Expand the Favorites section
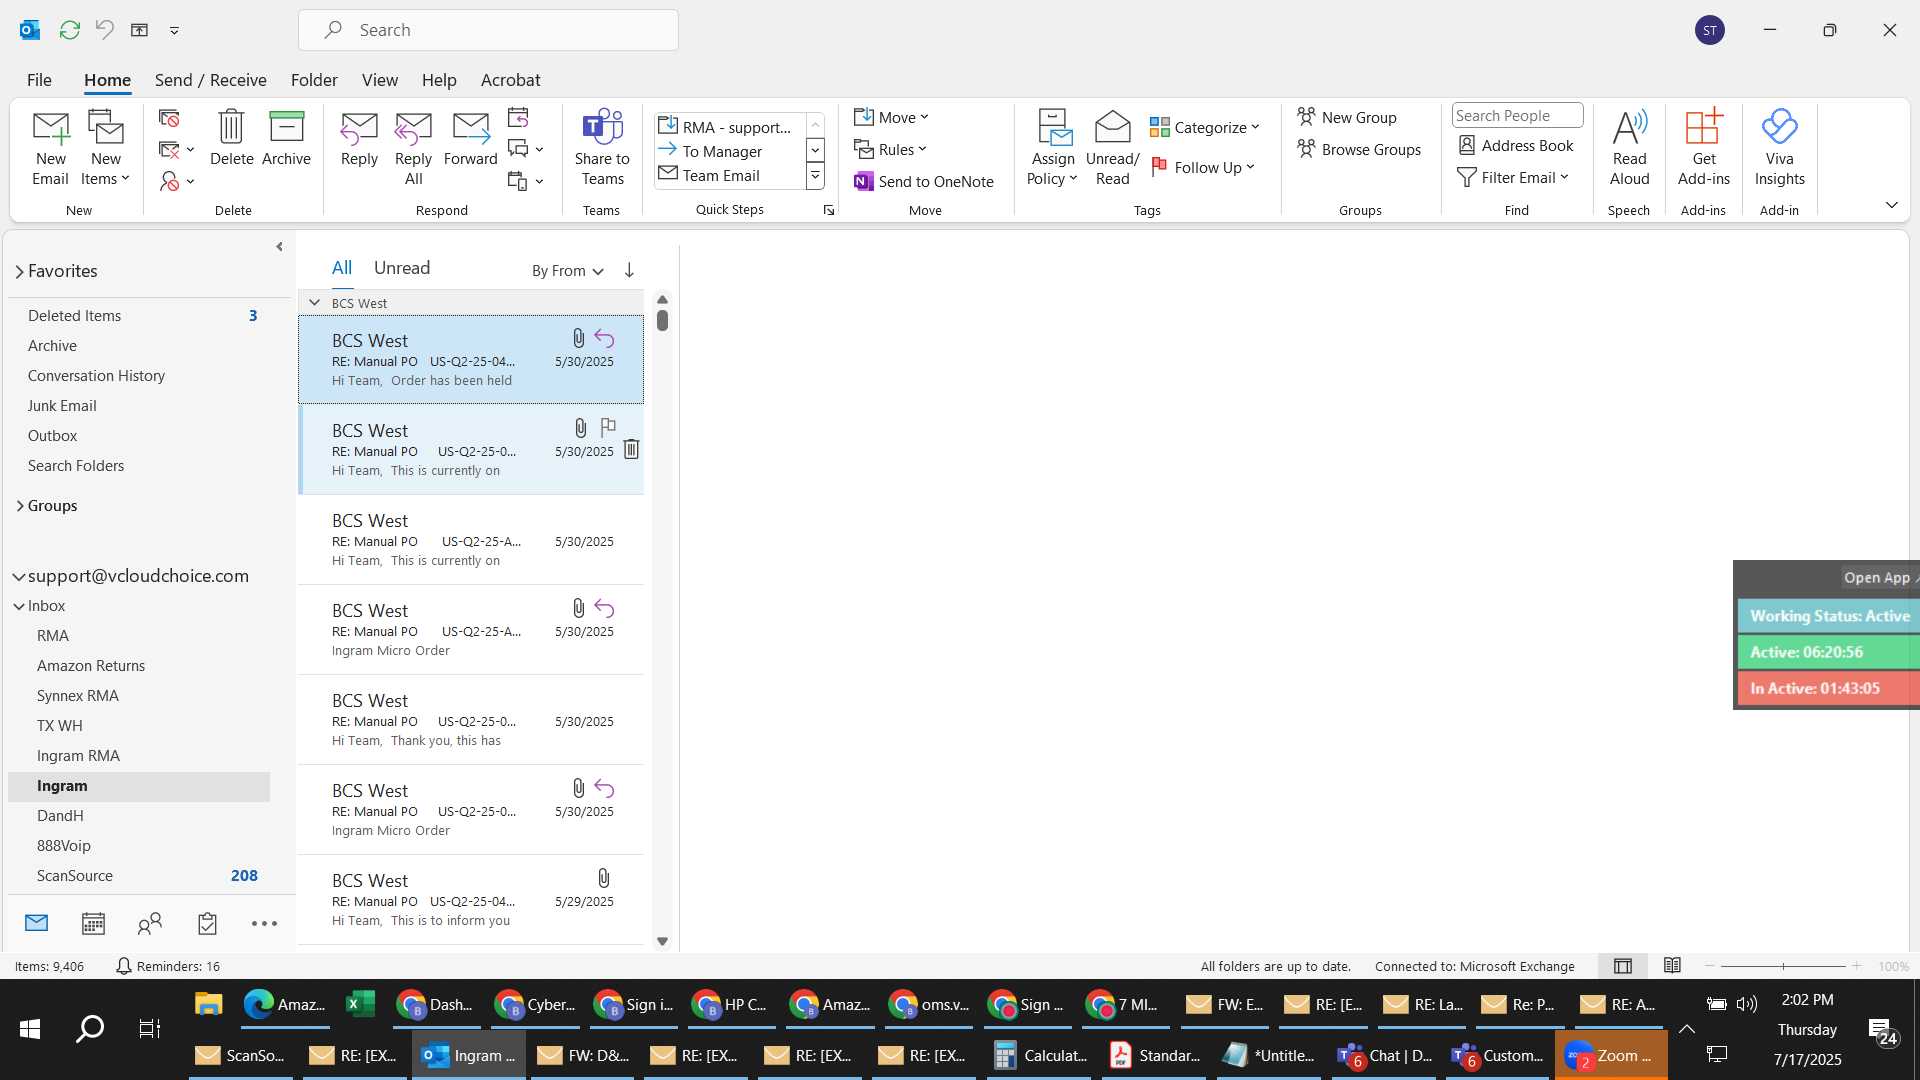The image size is (1920, 1080). (19, 271)
